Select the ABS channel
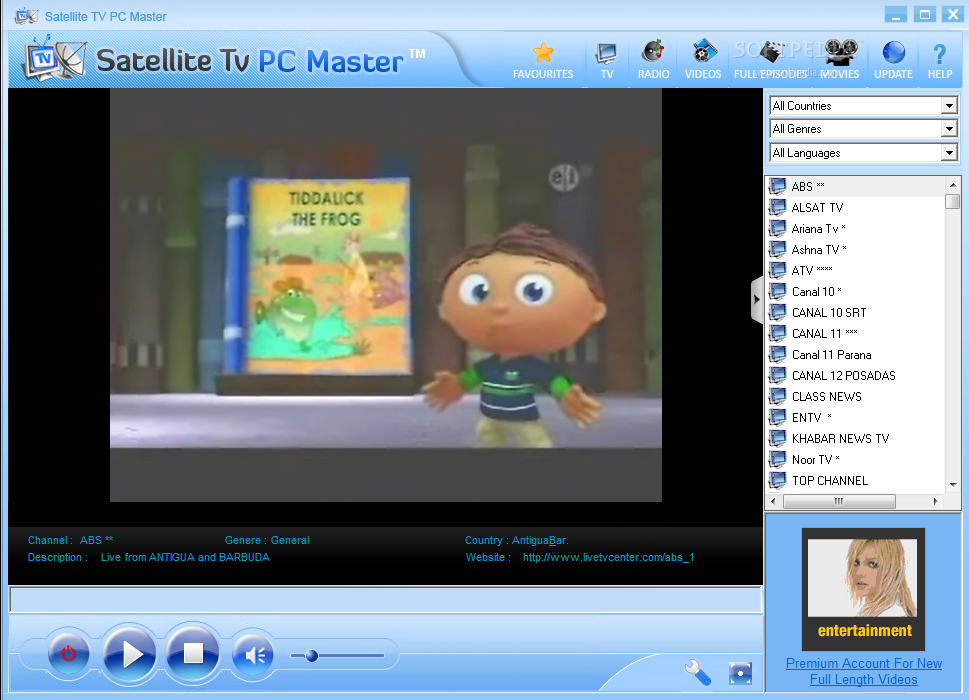 (856, 187)
